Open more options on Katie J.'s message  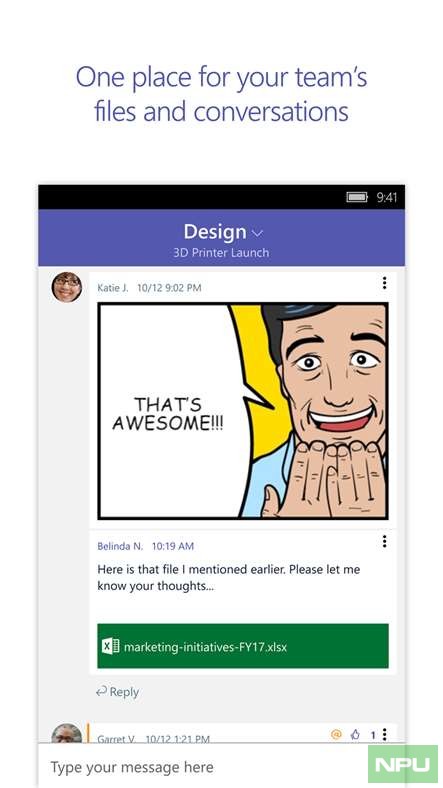point(384,283)
